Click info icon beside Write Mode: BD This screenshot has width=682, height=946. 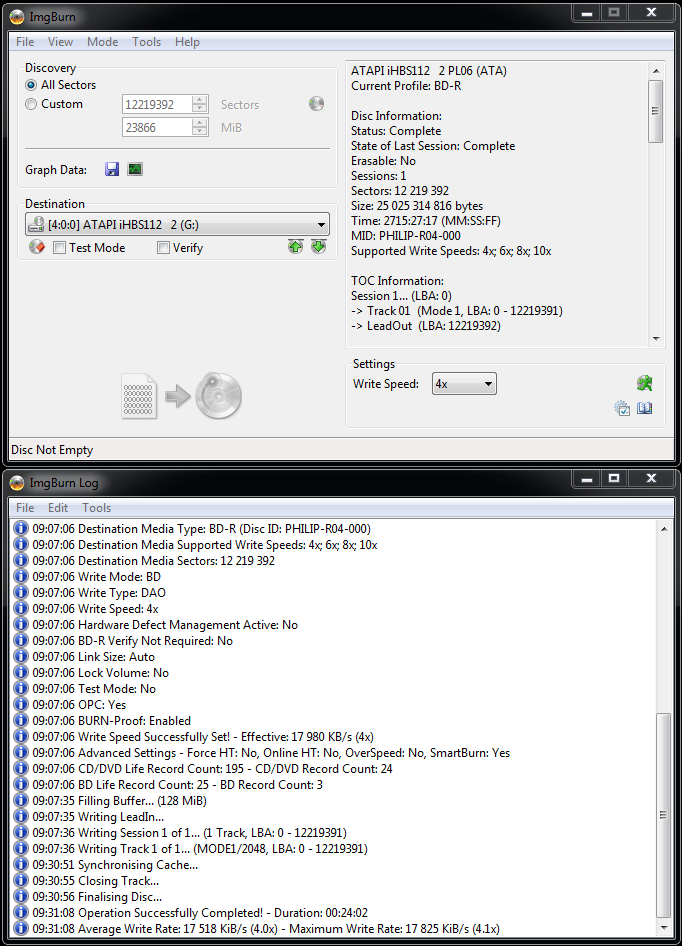21,576
